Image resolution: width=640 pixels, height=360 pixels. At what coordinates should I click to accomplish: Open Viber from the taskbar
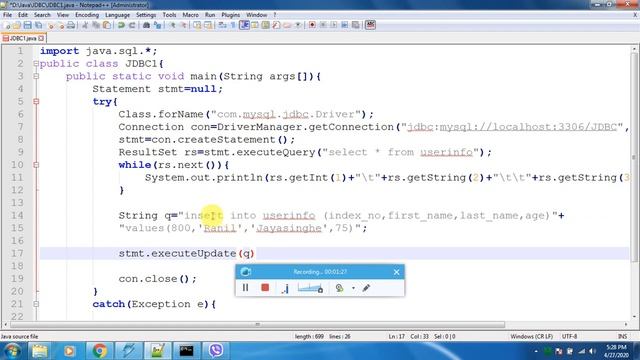pyautogui.click(x=216, y=351)
